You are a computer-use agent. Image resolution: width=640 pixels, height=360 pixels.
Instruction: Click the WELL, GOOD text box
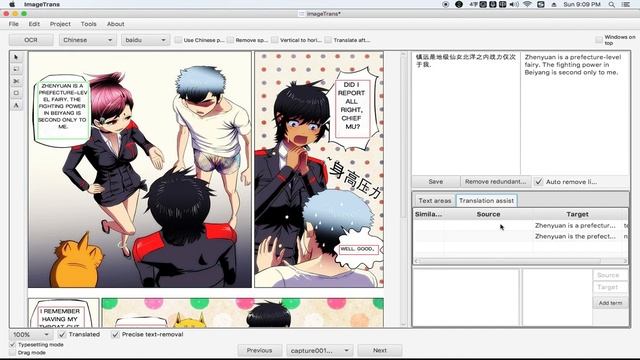coord(358,249)
